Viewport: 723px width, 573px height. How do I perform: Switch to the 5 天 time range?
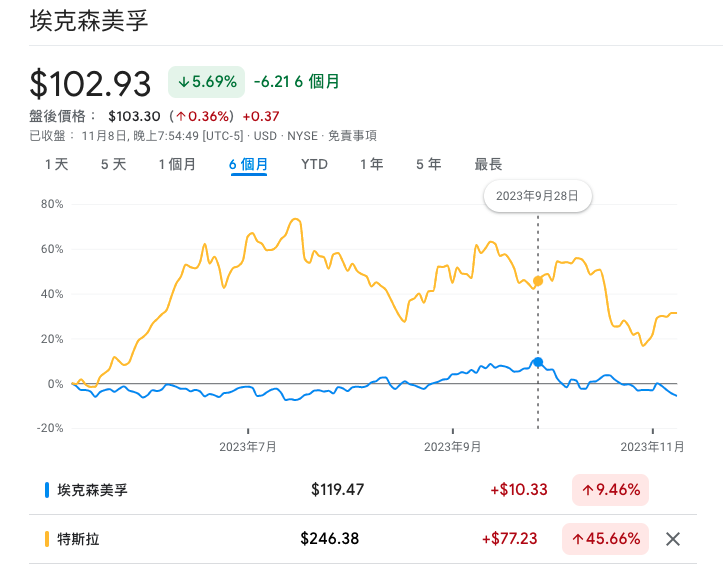click(x=113, y=164)
